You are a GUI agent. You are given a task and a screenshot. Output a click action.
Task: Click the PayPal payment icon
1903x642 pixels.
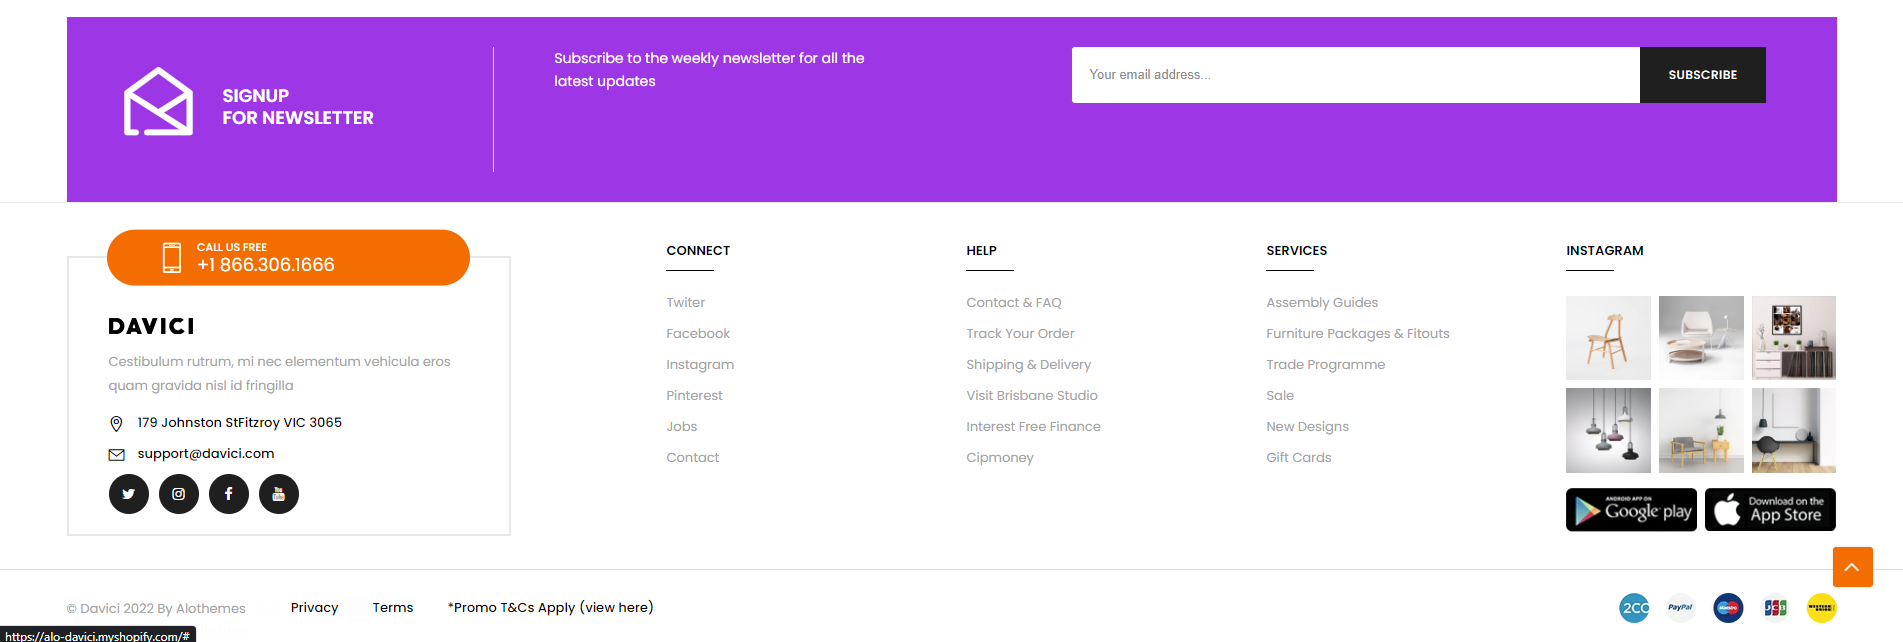(x=1680, y=607)
